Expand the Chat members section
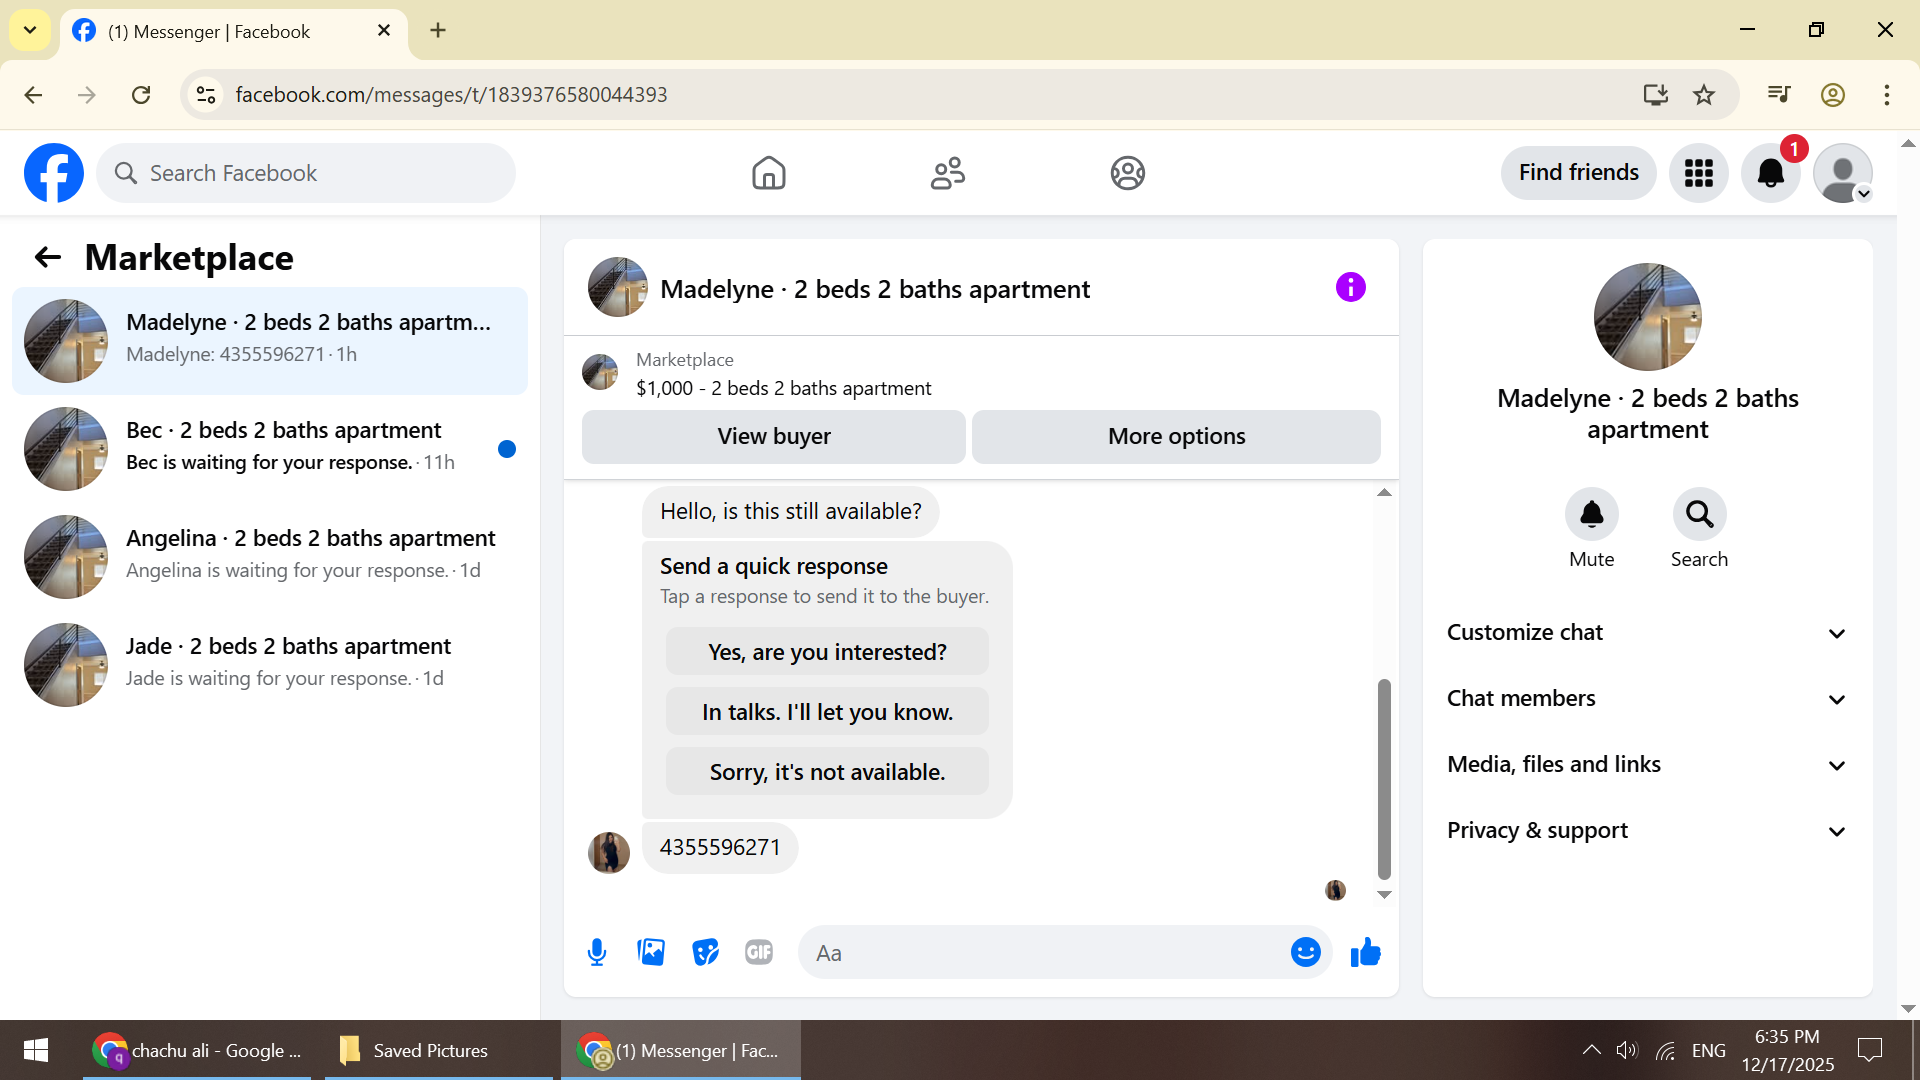The height and width of the screenshot is (1080, 1920). [1647, 699]
